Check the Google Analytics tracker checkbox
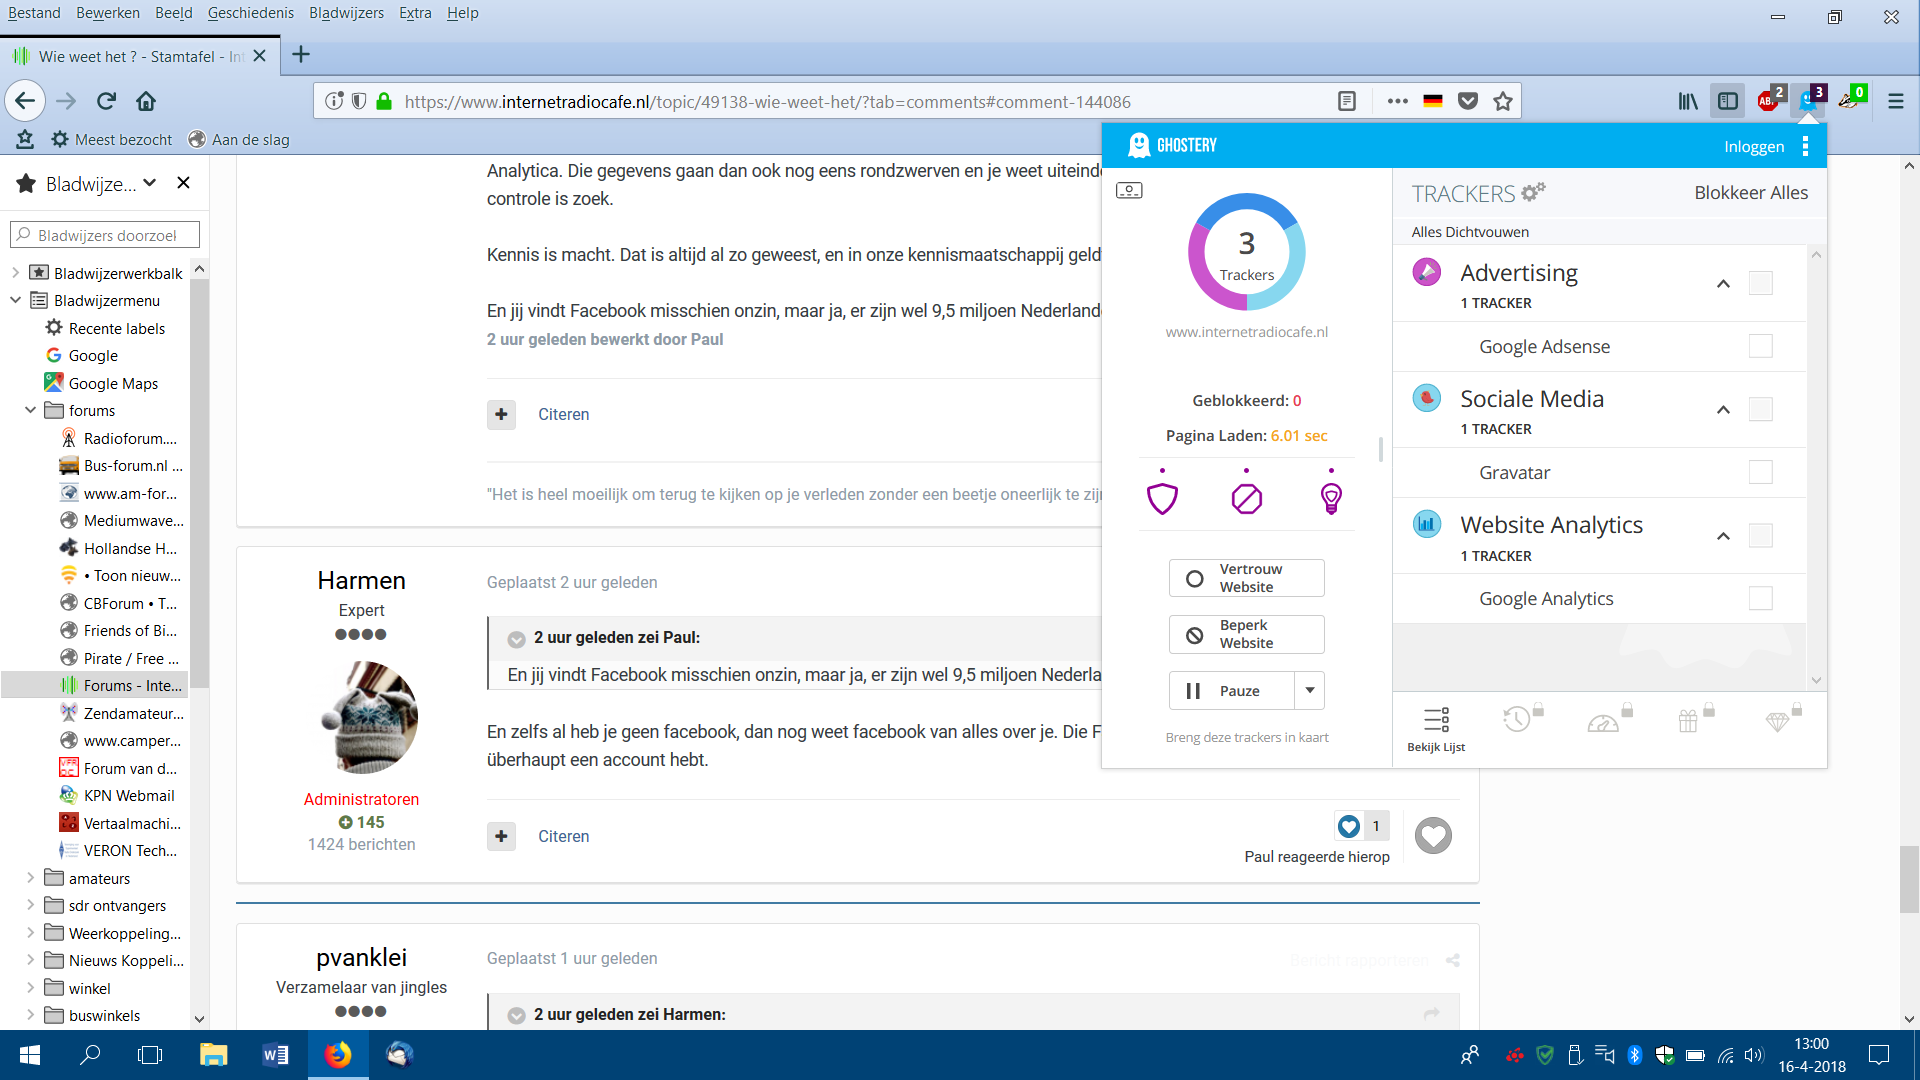This screenshot has height=1080, width=1920. (1760, 598)
